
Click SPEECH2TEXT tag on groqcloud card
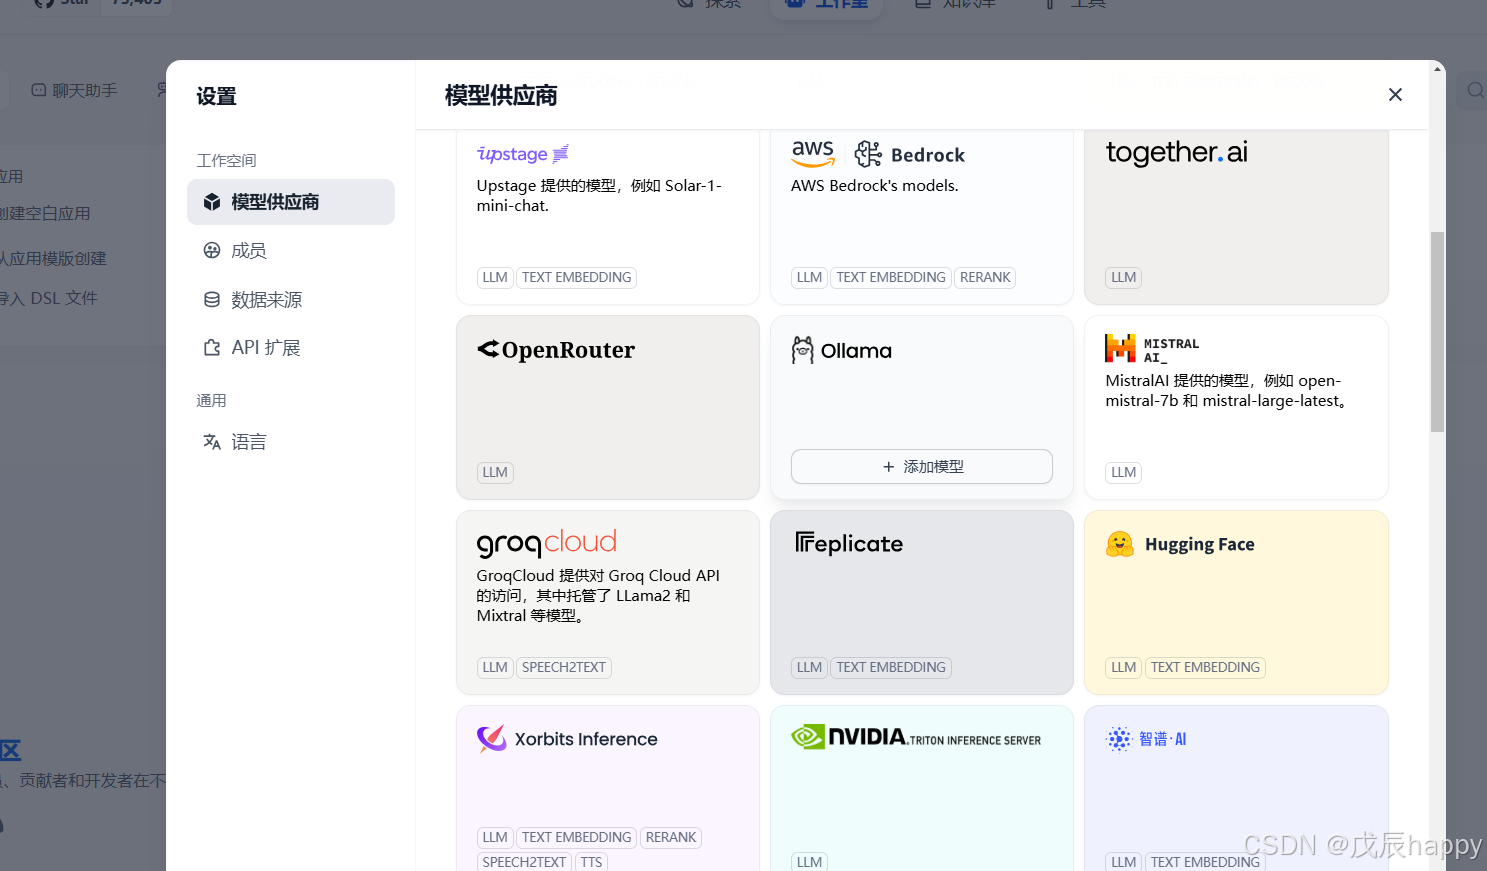click(564, 668)
